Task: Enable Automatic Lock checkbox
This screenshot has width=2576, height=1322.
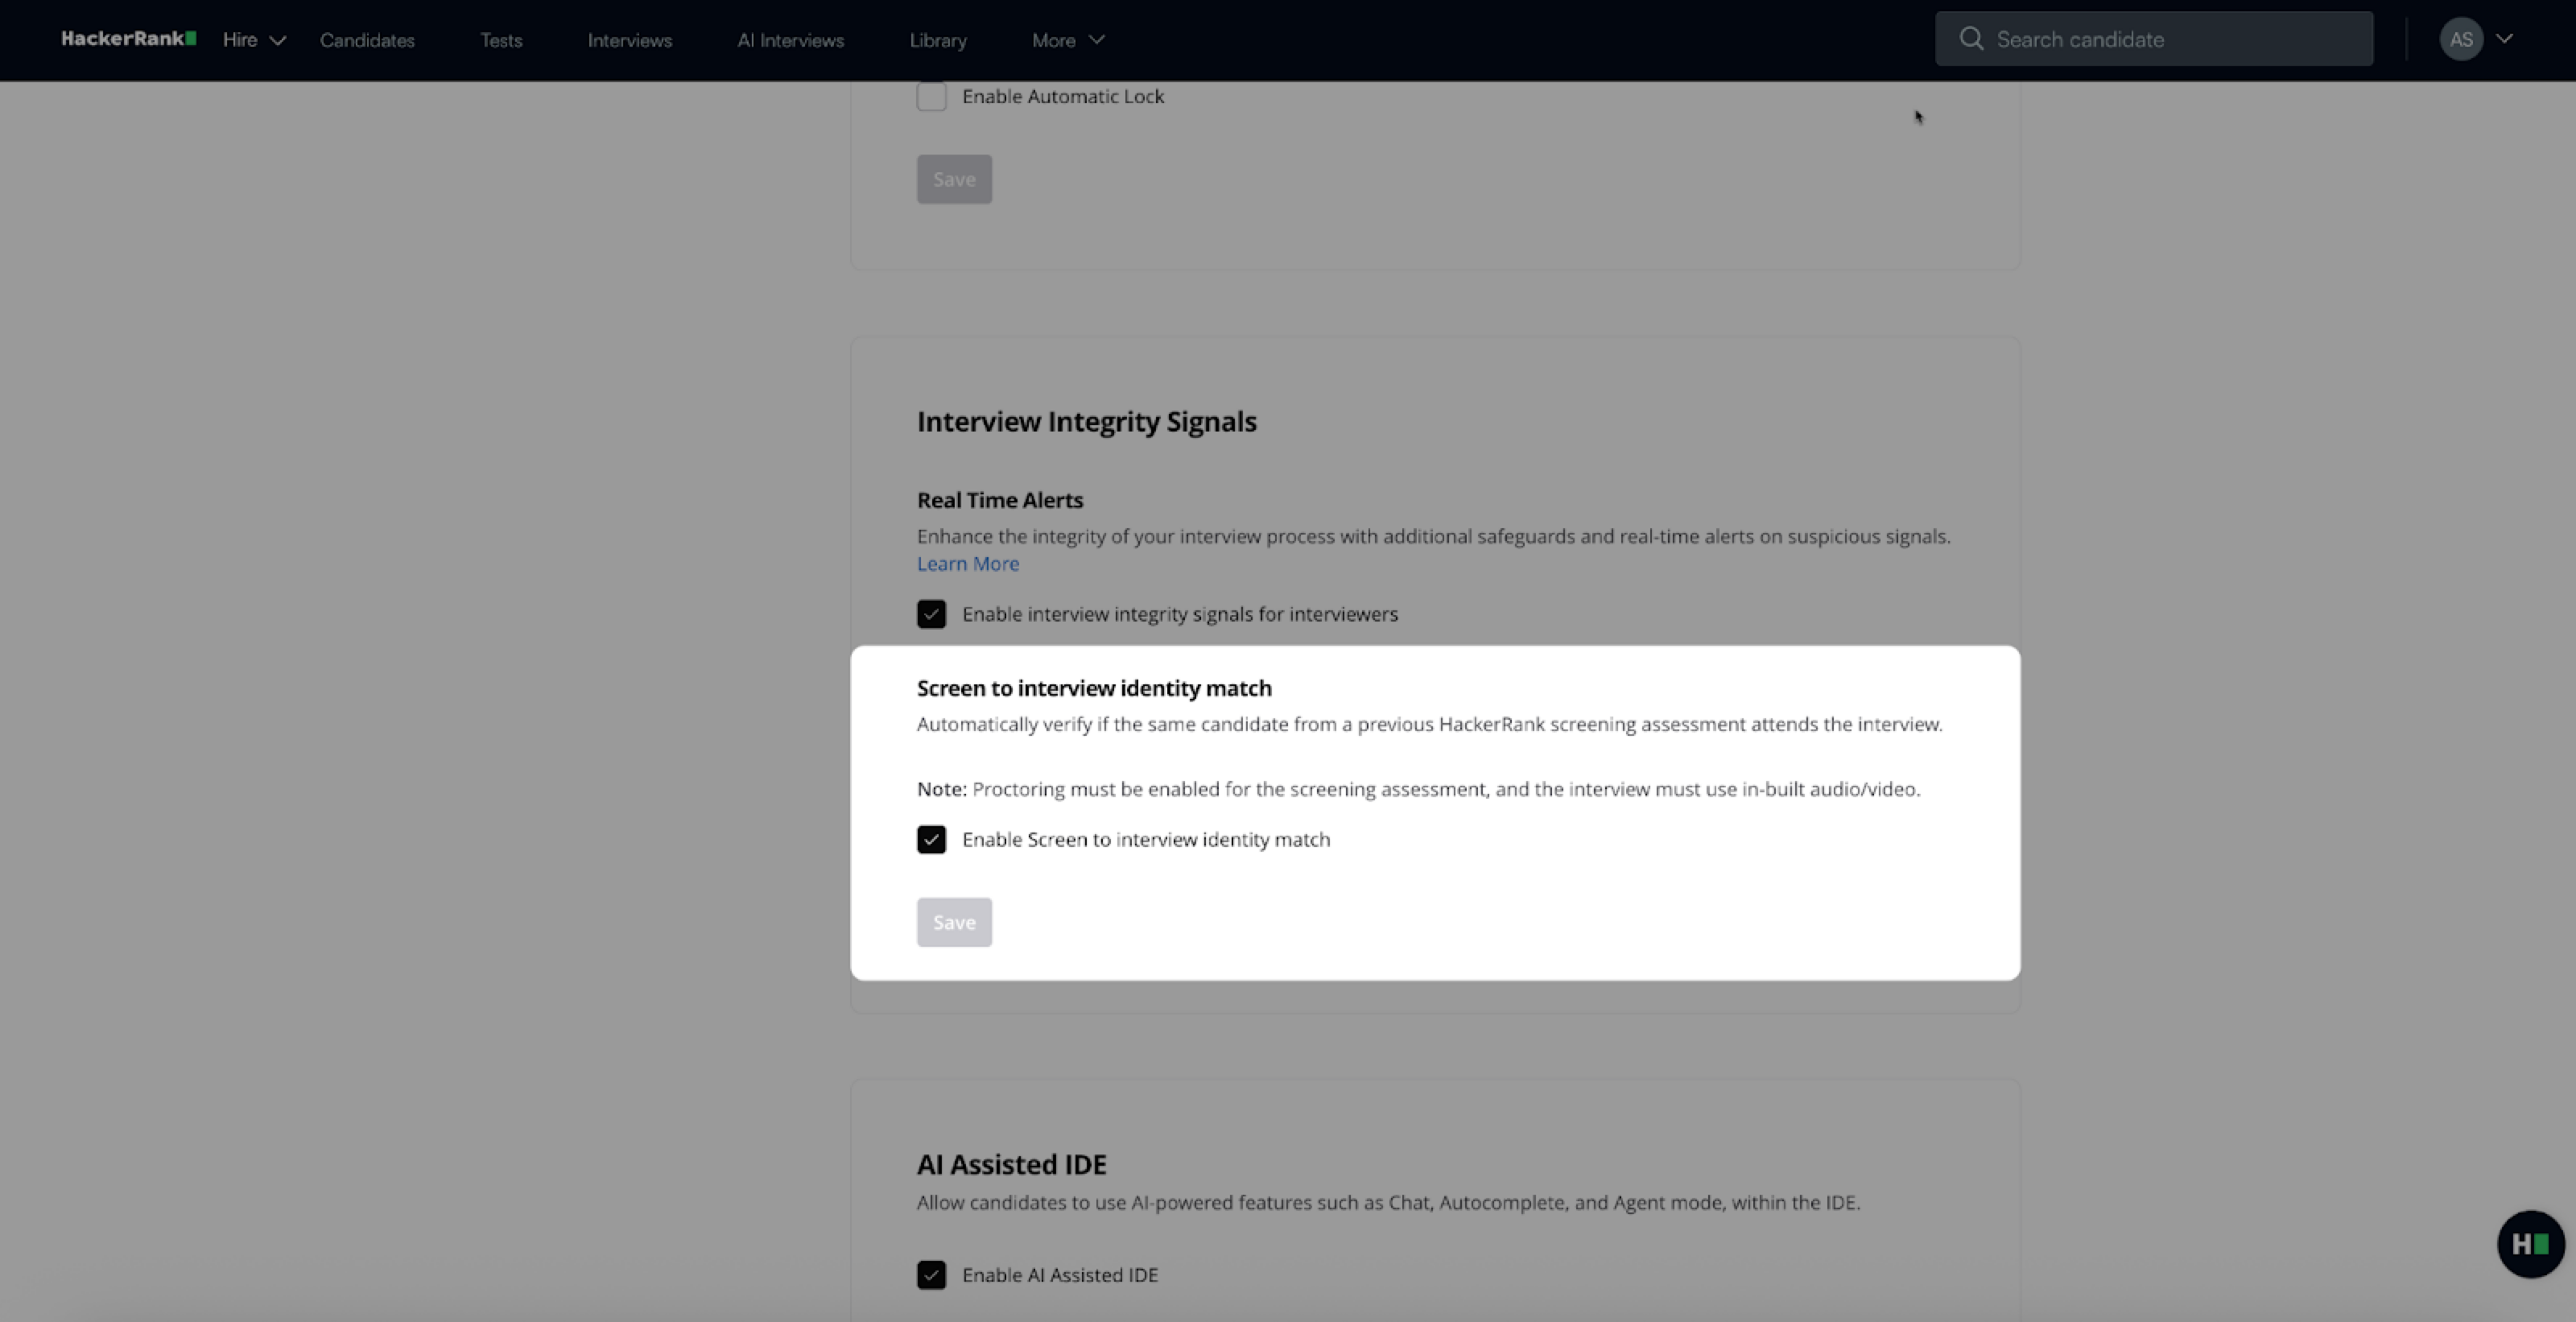Action: [931, 97]
